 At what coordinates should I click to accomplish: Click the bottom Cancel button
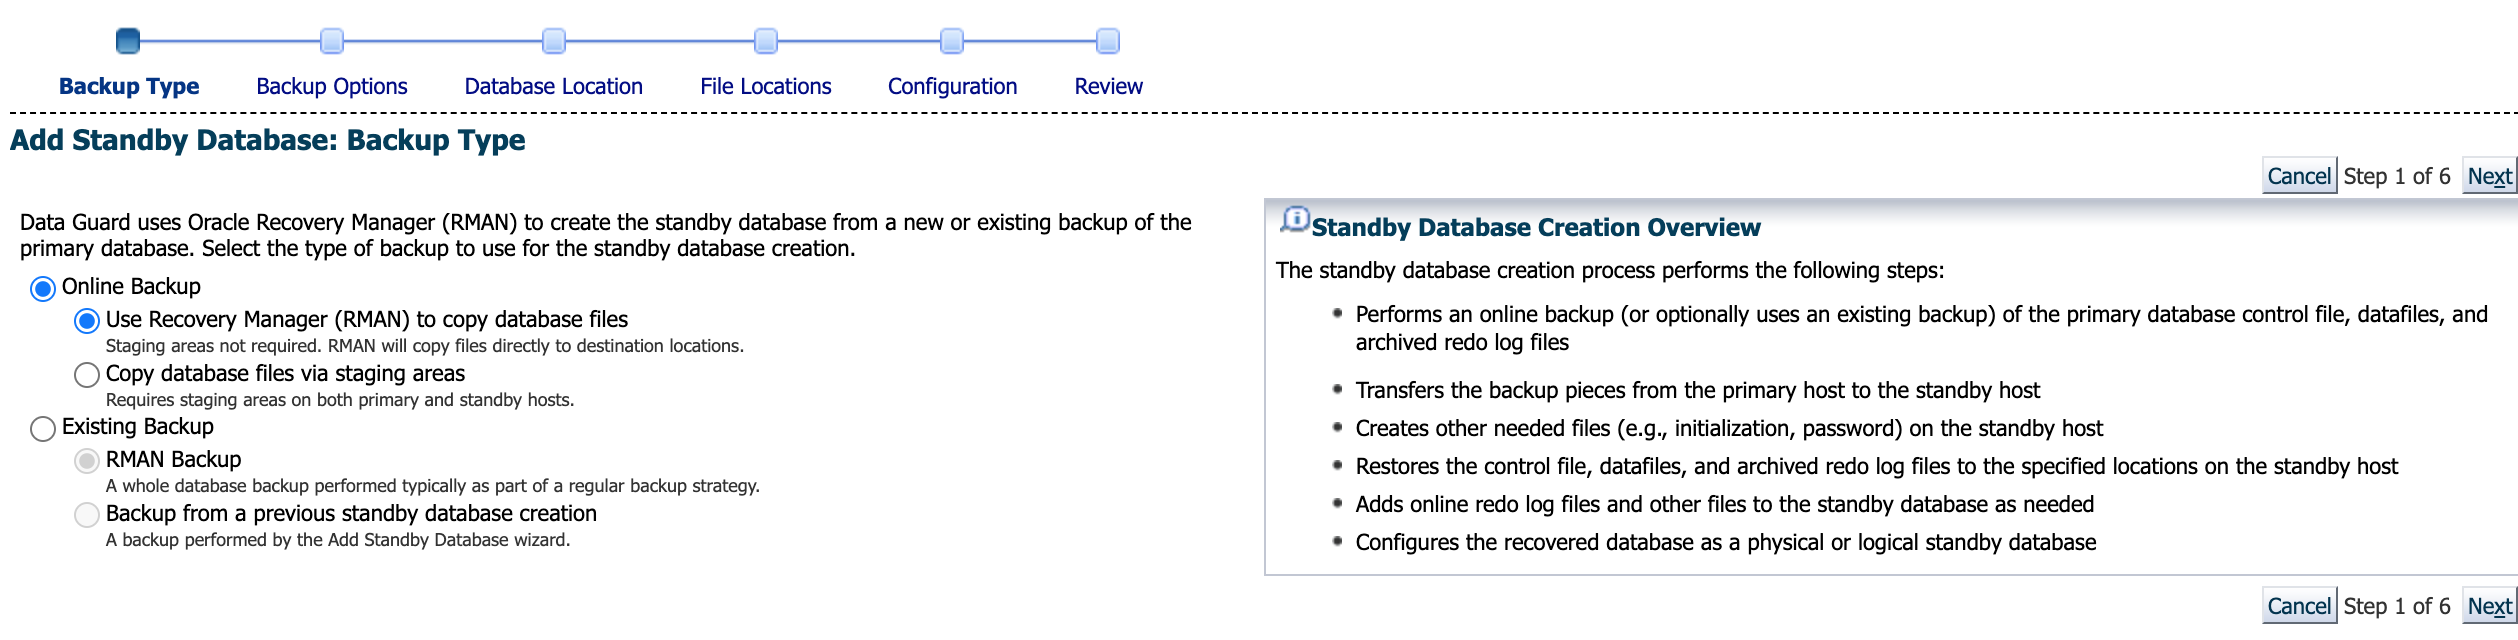2299,607
